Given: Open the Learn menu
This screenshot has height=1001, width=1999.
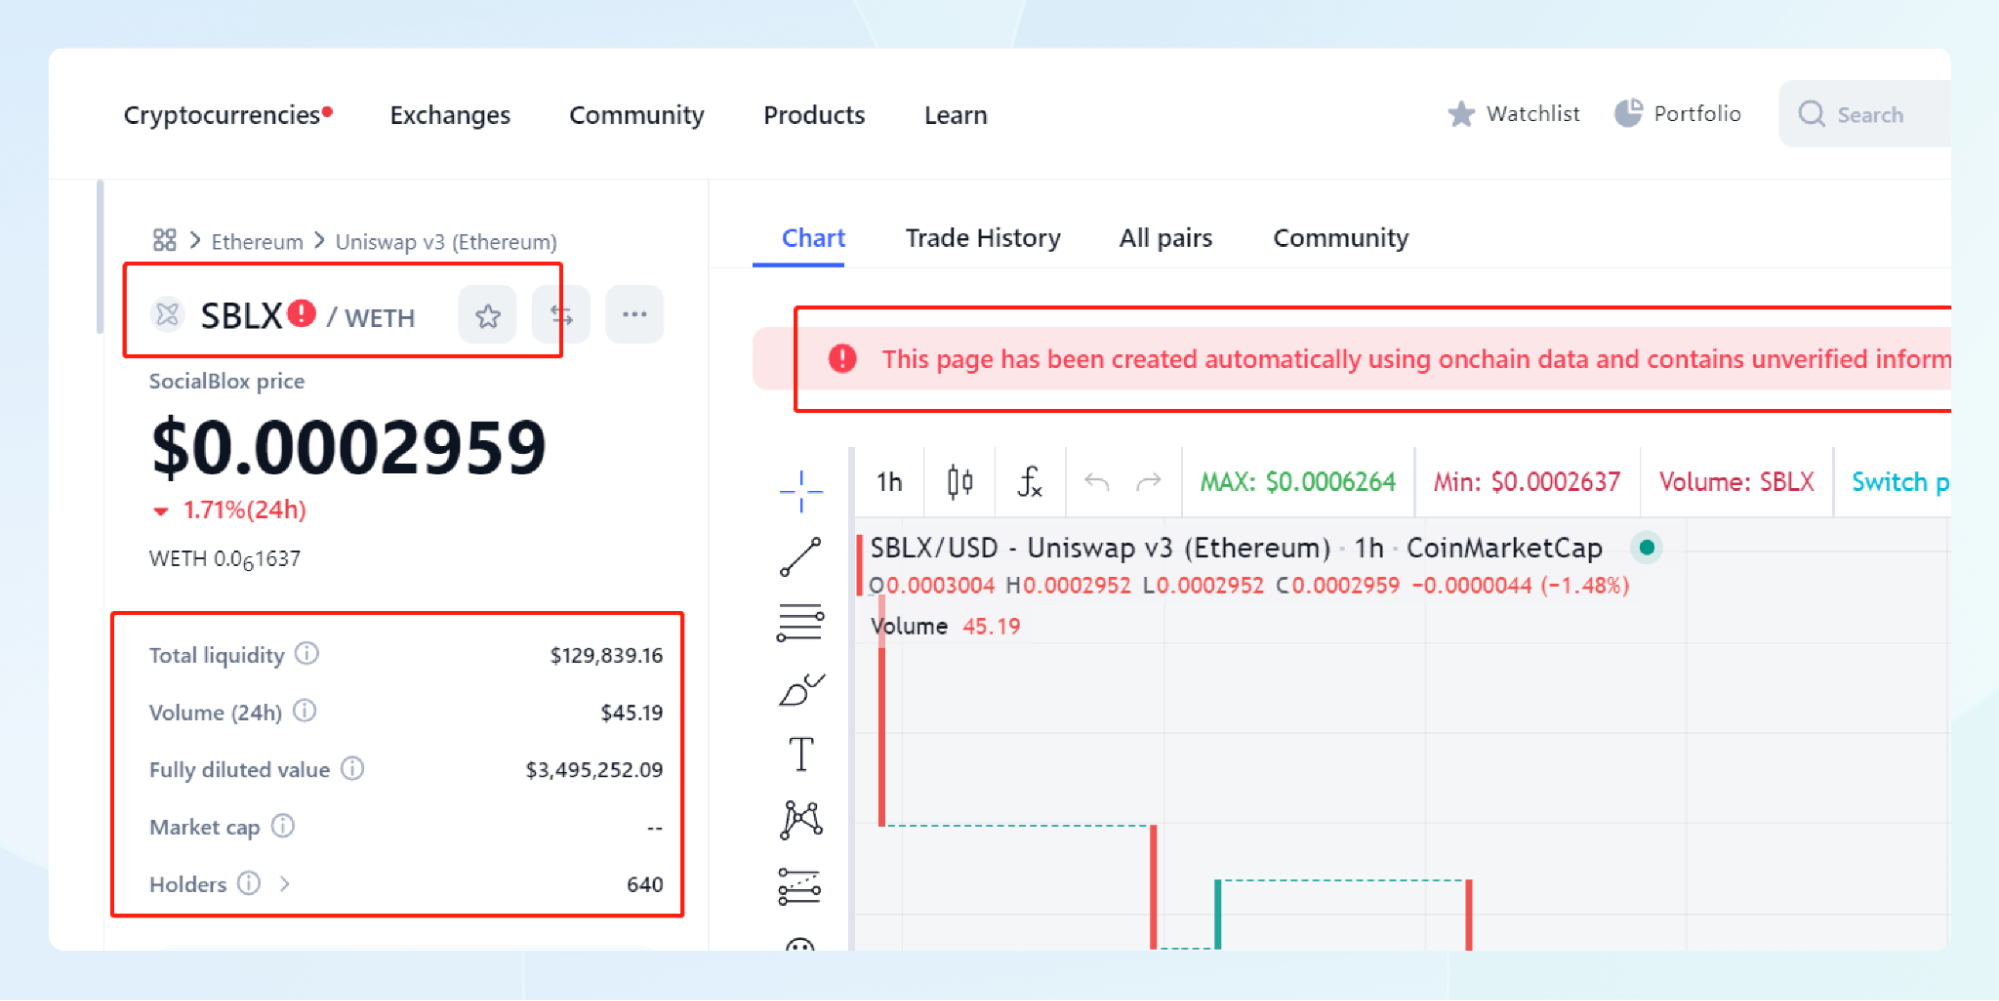Looking at the screenshot, I should tap(956, 115).
